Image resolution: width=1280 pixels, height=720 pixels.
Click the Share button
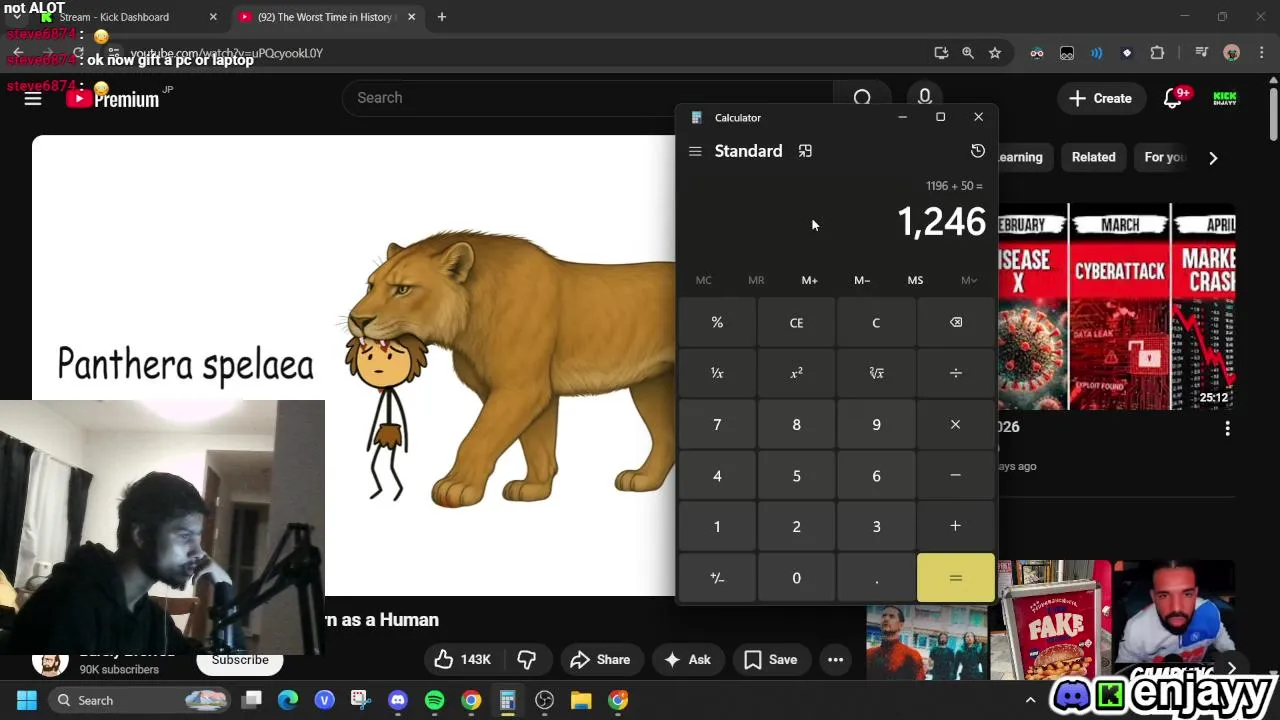(600, 659)
